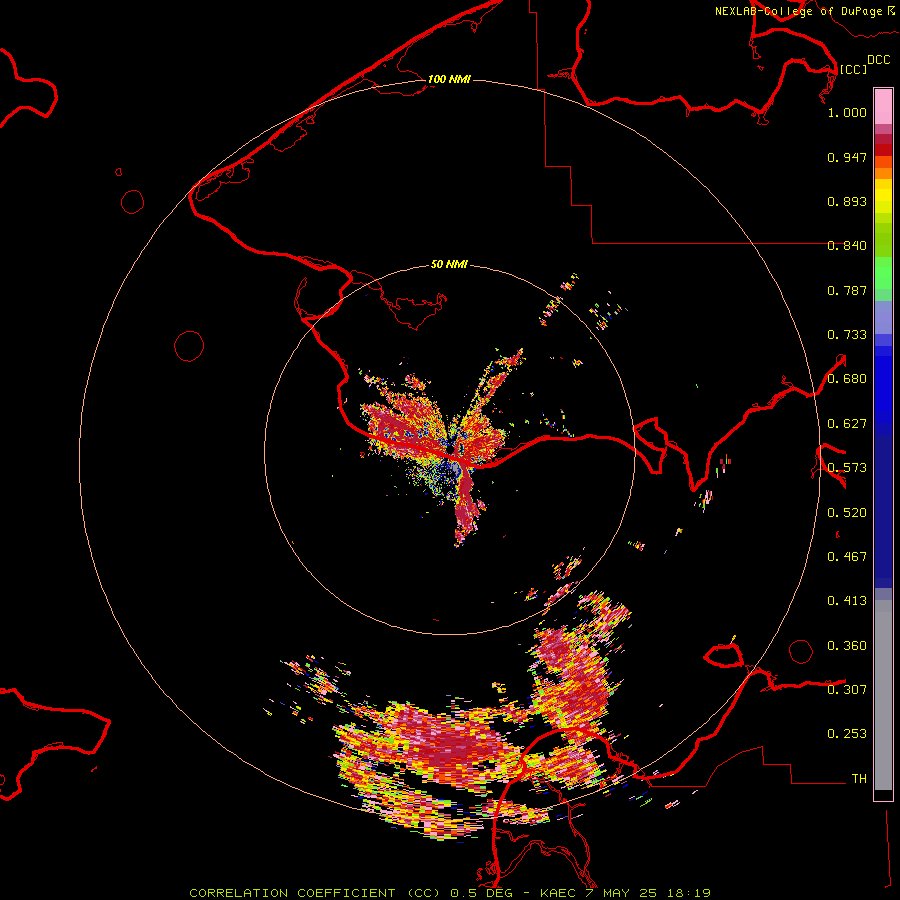Click the 0.360 scale value
The height and width of the screenshot is (900, 900).
click(x=847, y=646)
